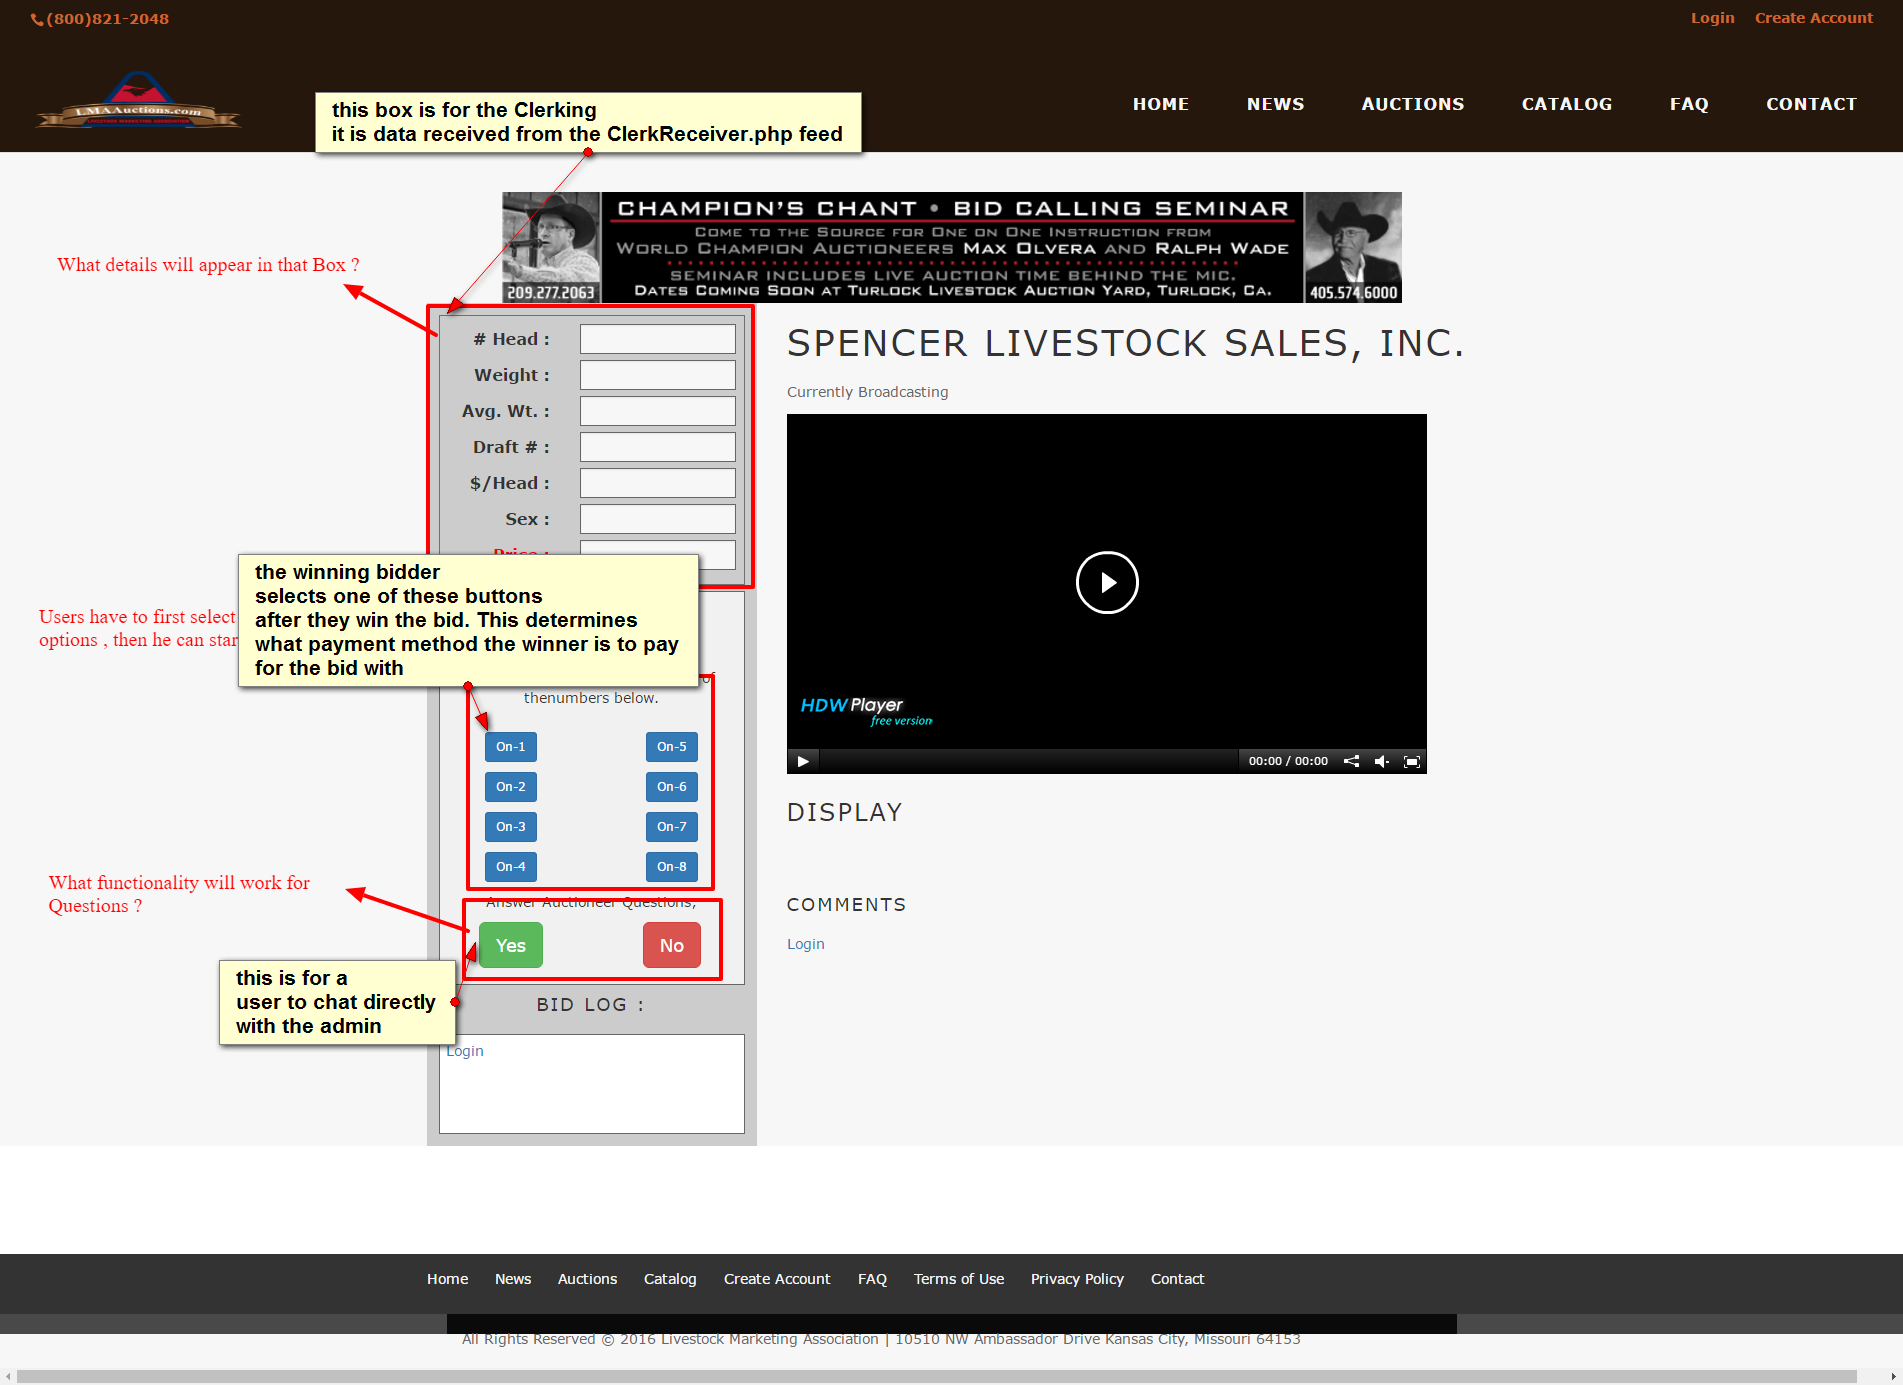The width and height of the screenshot is (1903, 1385).
Task: Select the On-3 button
Action: [511, 827]
